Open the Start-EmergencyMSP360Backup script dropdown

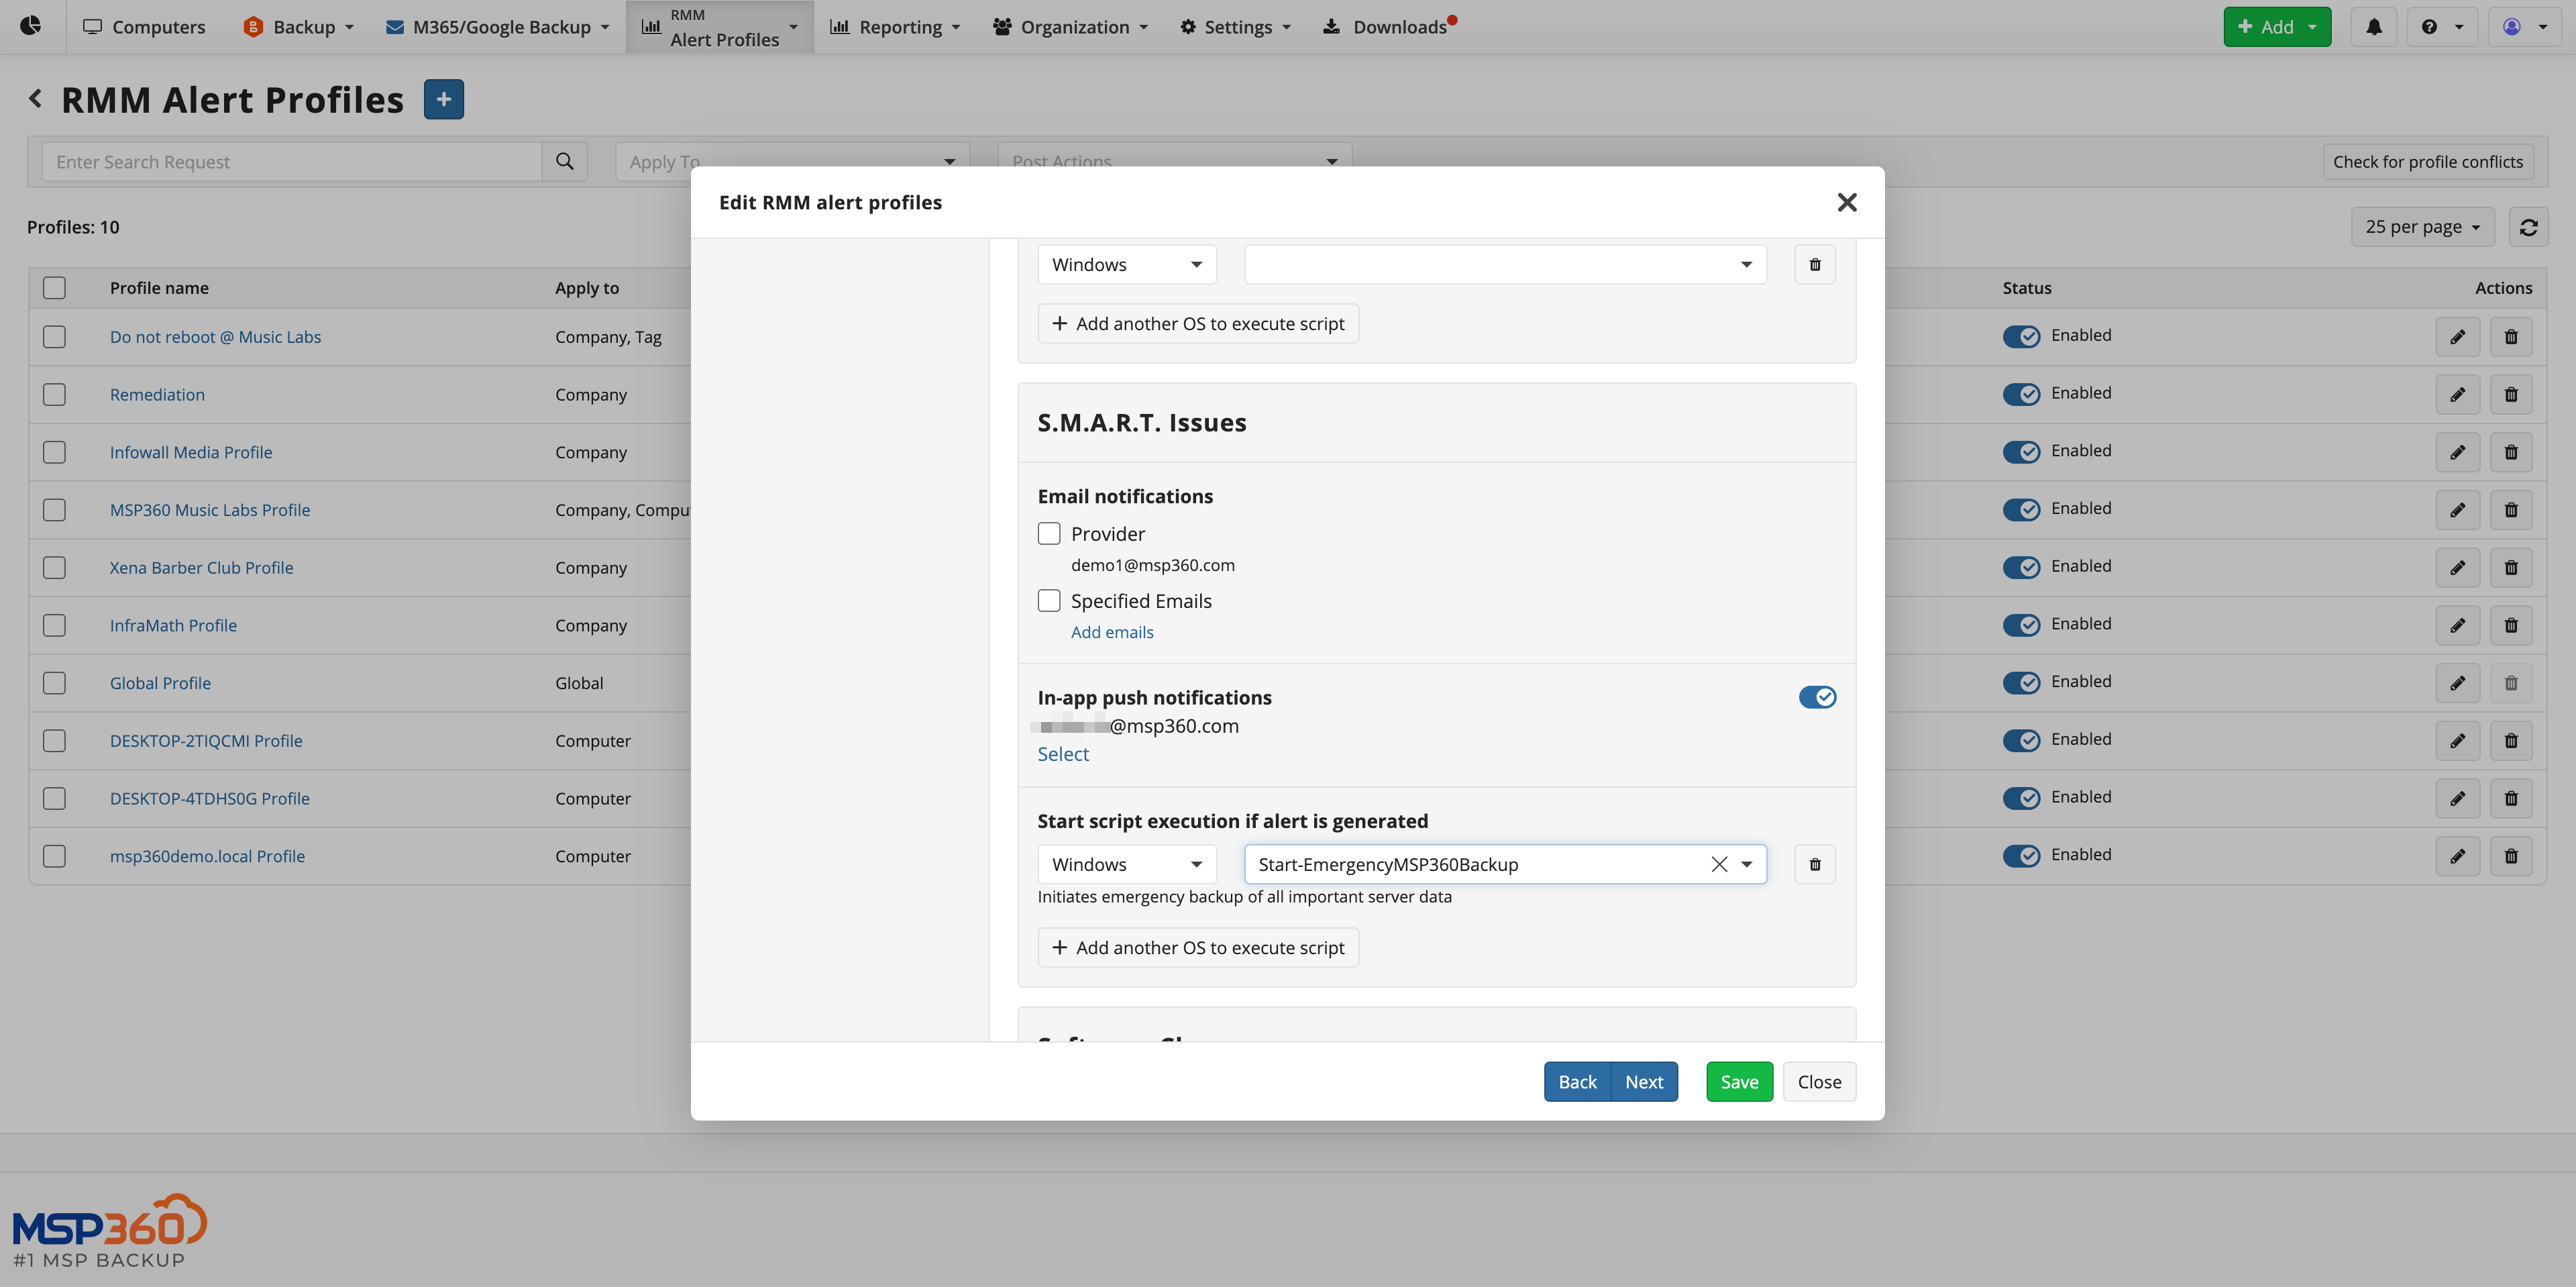pos(1746,864)
